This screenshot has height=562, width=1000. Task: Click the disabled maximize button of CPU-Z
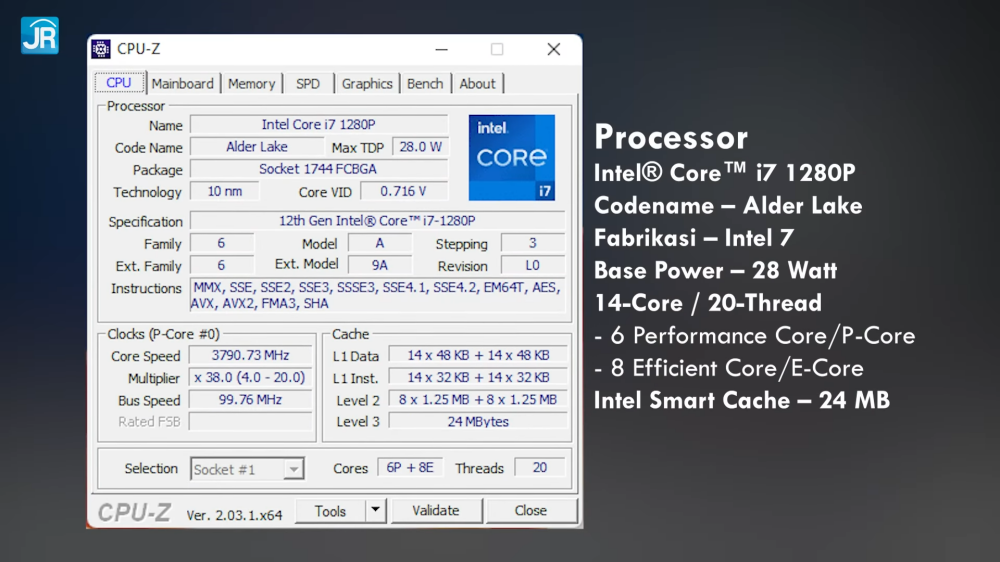tap(497, 49)
